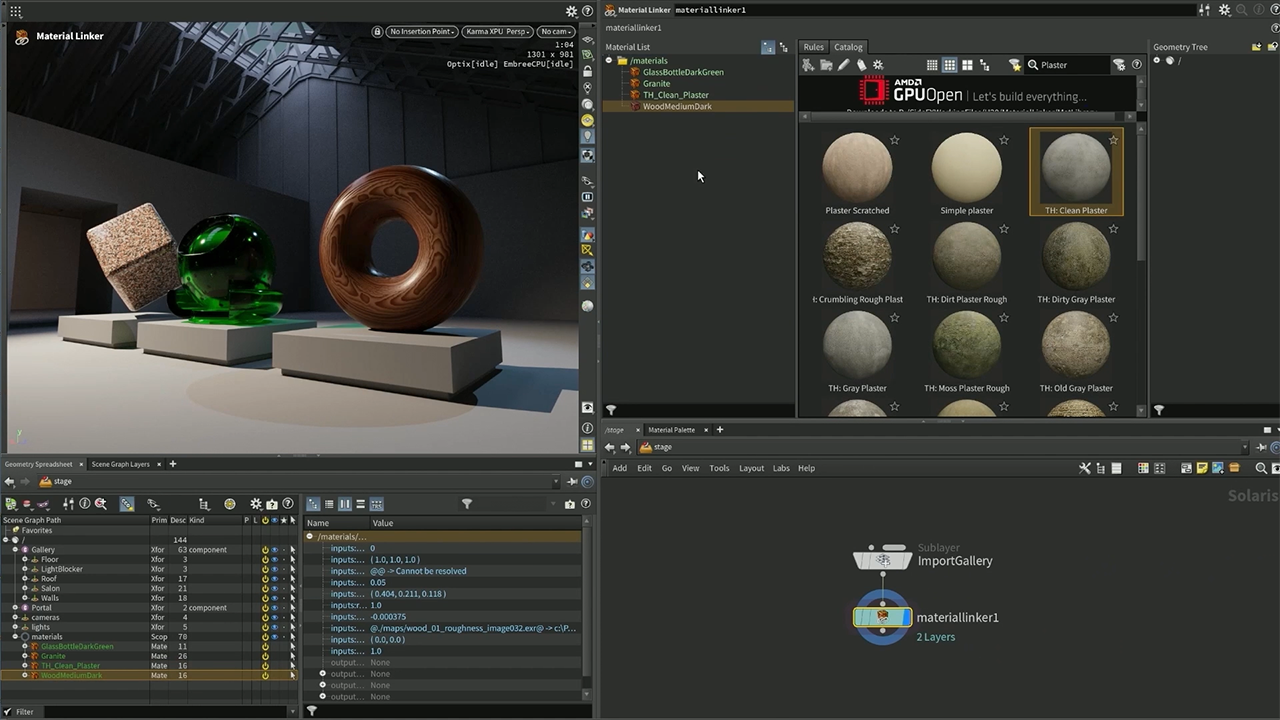Screen dimensions: 1280x720
Task: Collapse the /materials/... property group
Action: [x=310, y=537]
